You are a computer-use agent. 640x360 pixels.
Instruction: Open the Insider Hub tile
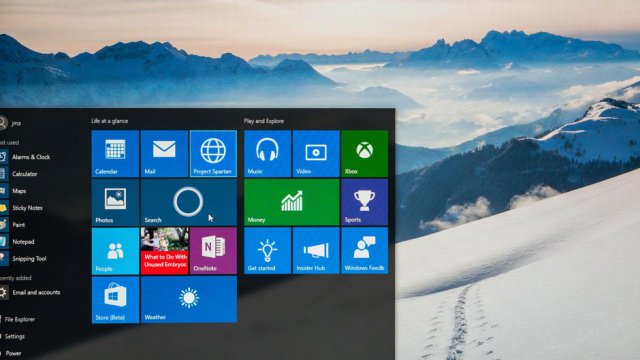point(316,251)
